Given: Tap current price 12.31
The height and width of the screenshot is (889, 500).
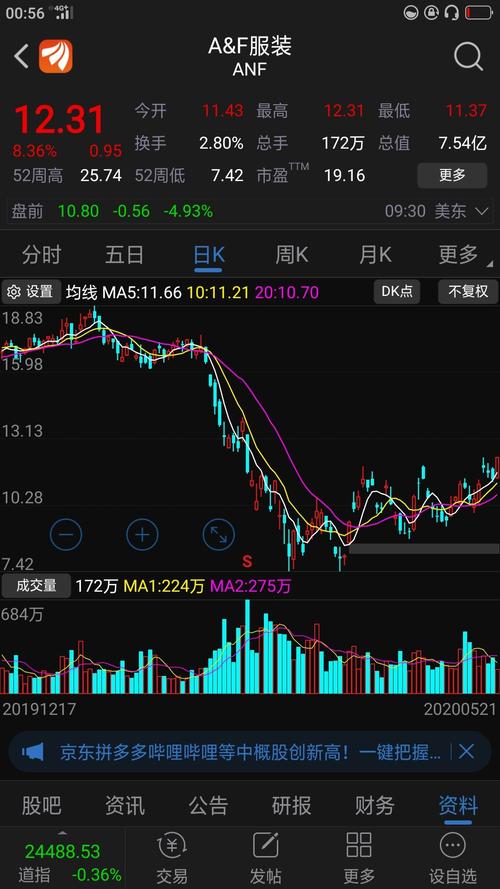Looking at the screenshot, I should [x=60, y=120].
